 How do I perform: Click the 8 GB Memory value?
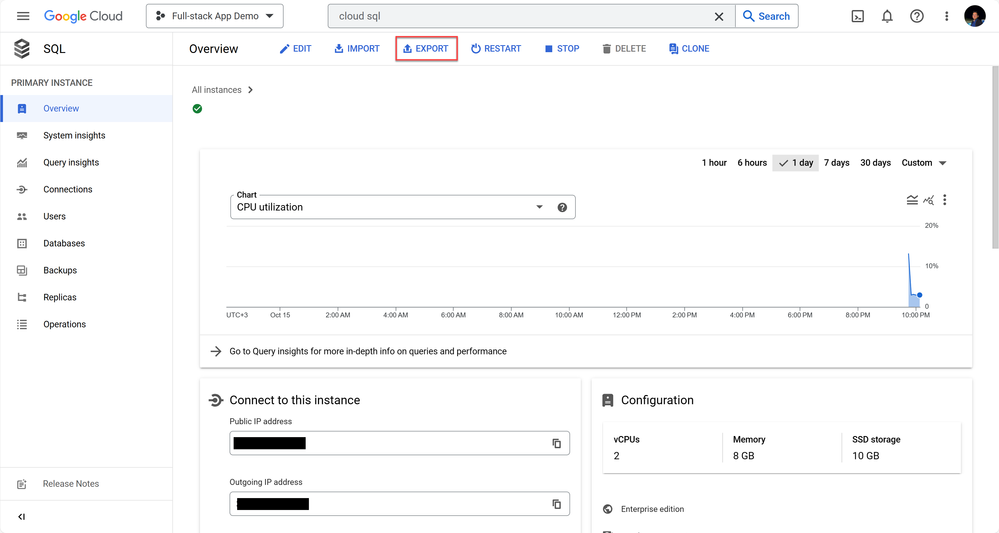(744, 456)
